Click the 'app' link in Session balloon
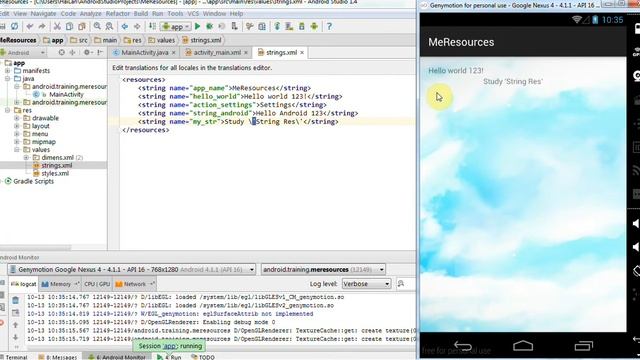Image resolution: width=640 pixels, height=360 pixels. click(x=169, y=346)
